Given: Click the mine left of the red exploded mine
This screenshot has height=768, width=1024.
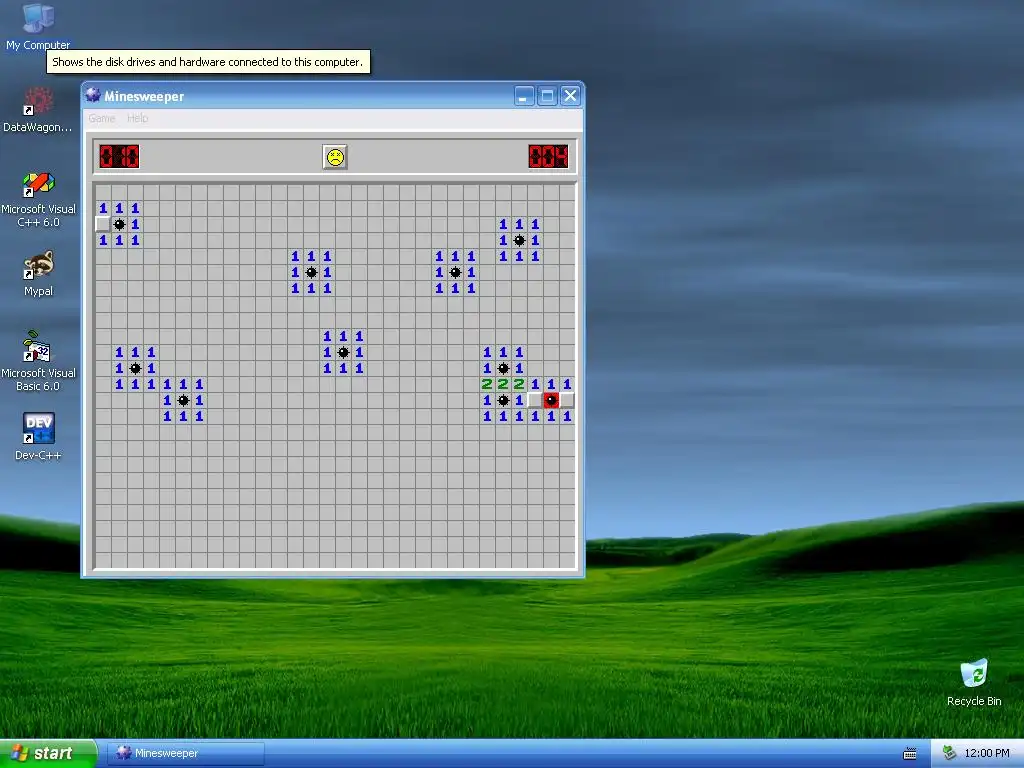Looking at the screenshot, I should (503, 400).
